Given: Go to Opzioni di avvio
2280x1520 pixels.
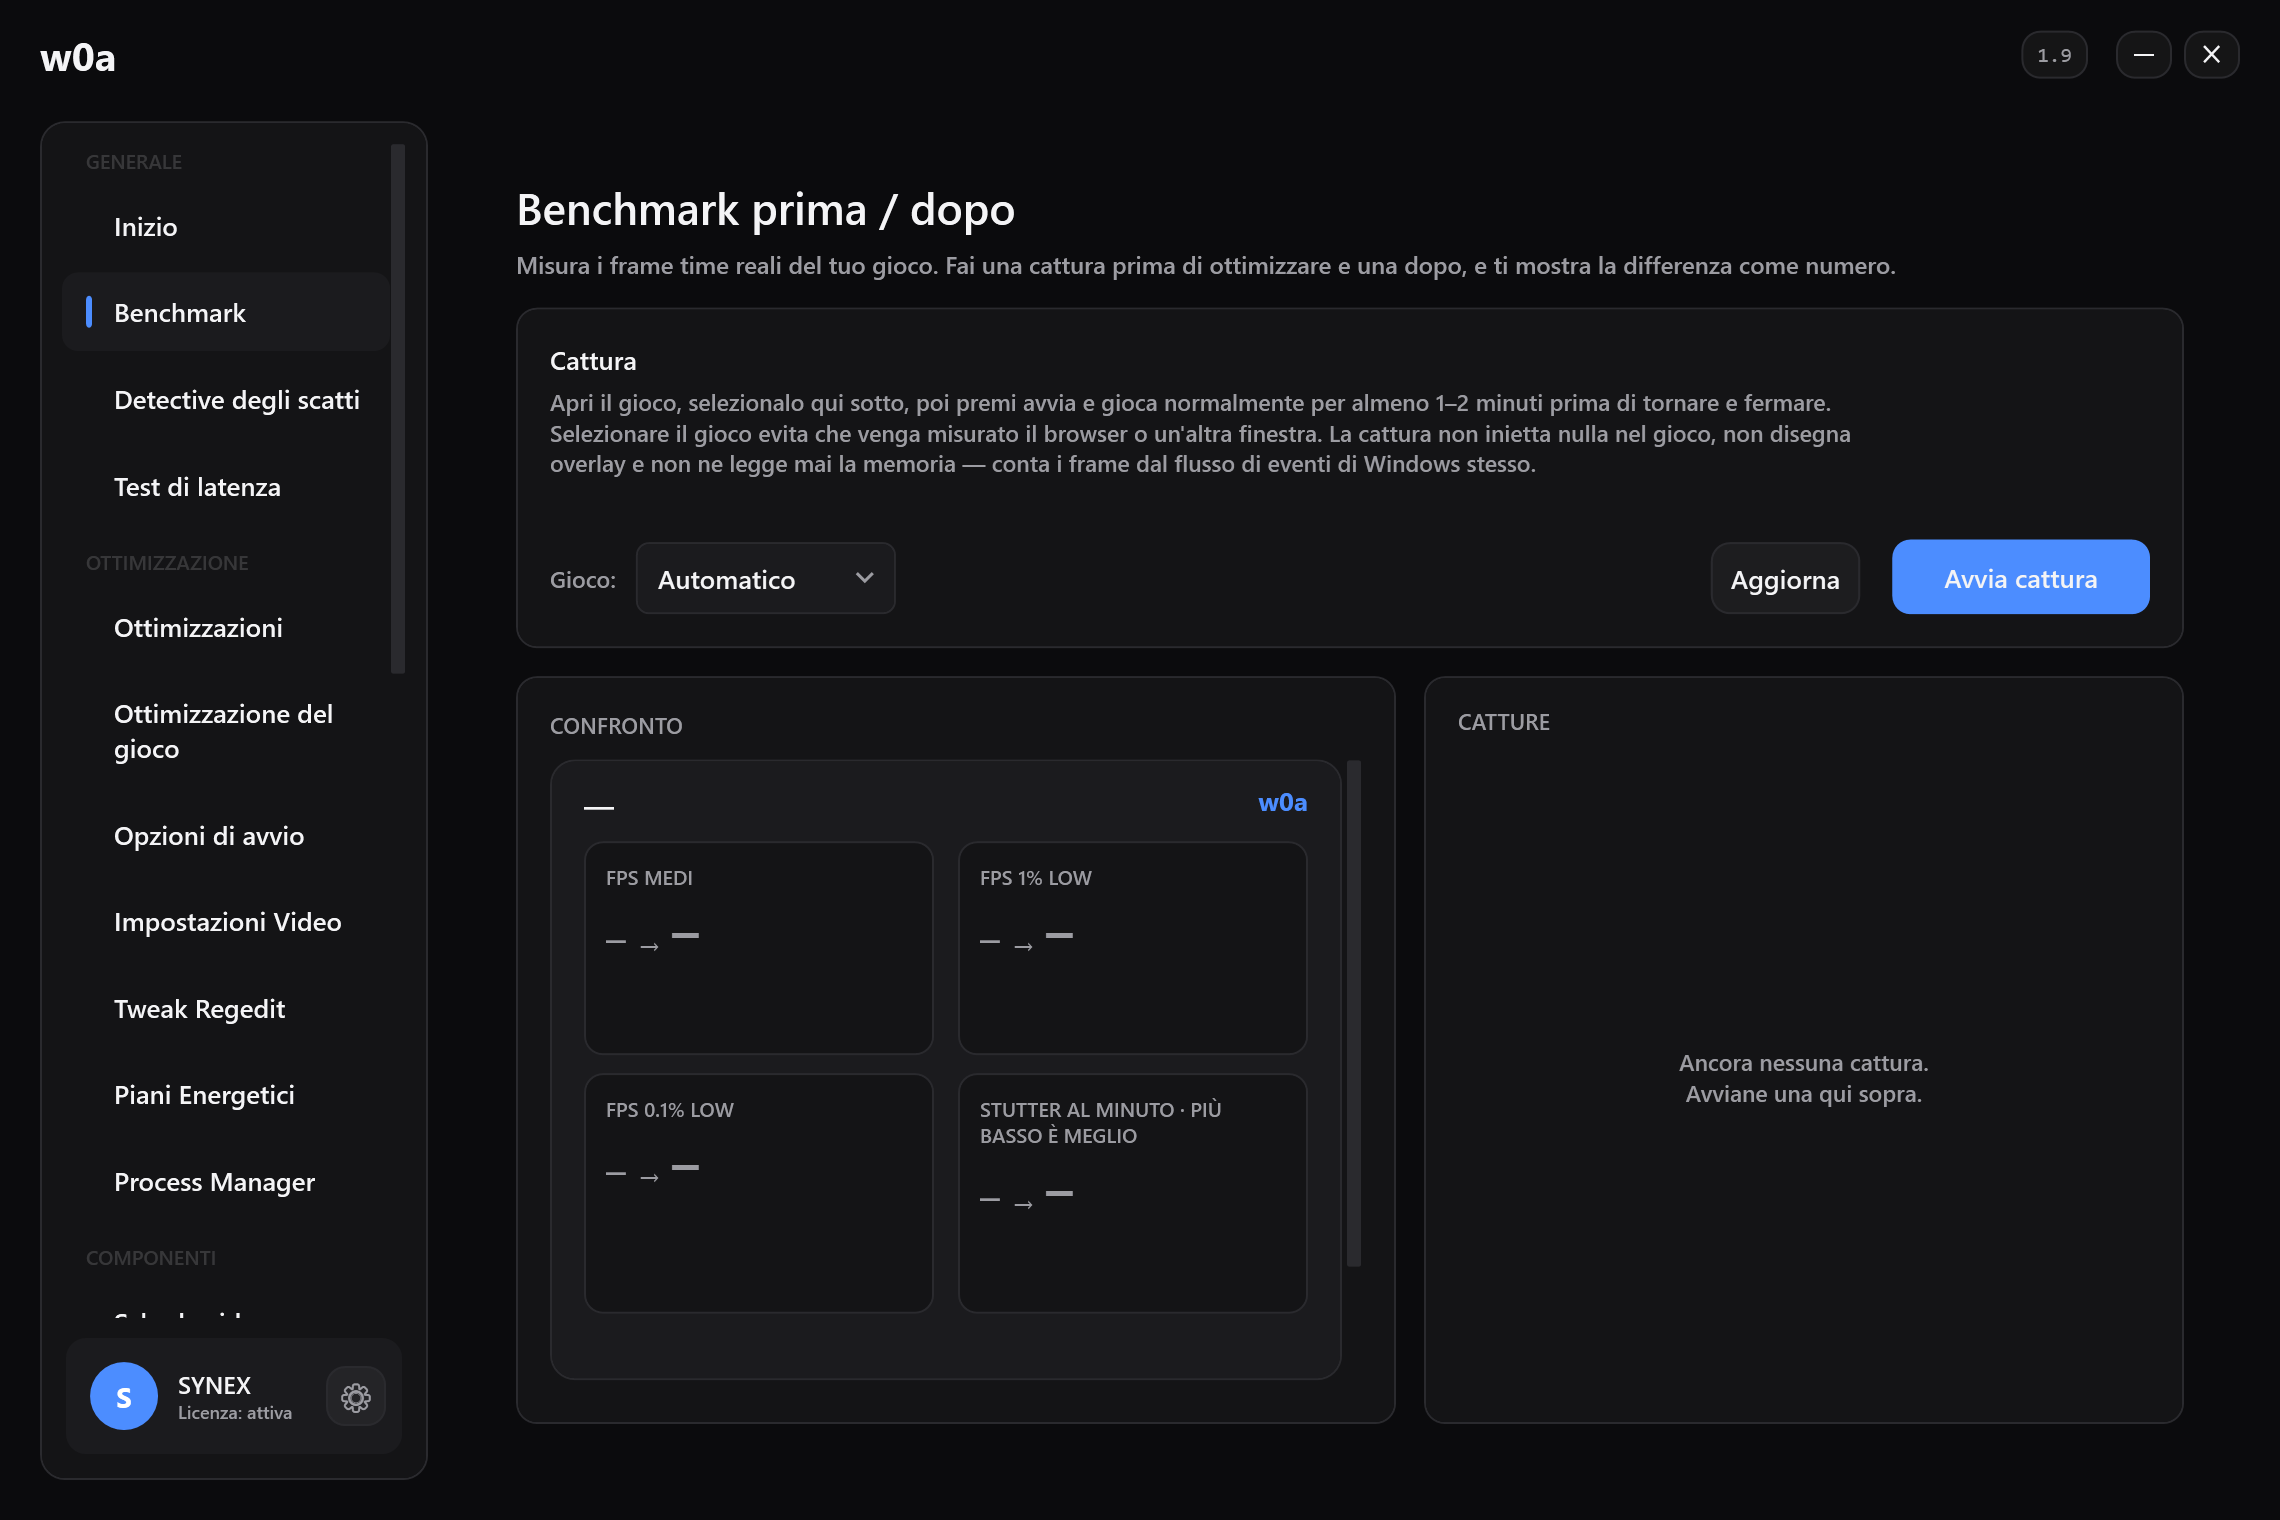Looking at the screenshot, I should tap(226, 836).
